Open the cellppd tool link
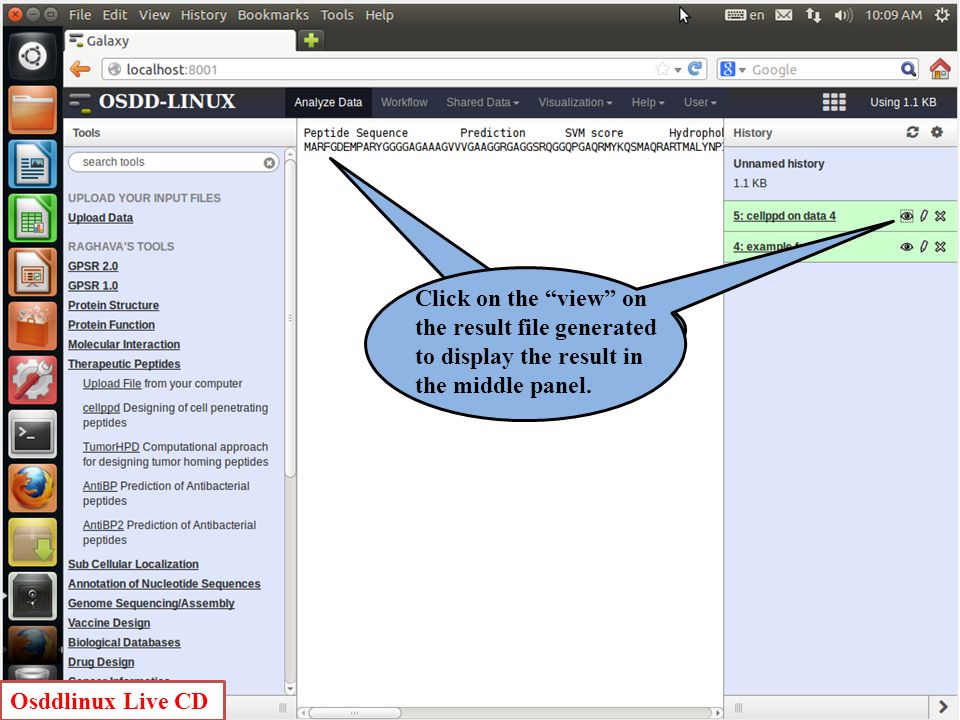This screenshot has height=720, width=960. click(101, 408)
